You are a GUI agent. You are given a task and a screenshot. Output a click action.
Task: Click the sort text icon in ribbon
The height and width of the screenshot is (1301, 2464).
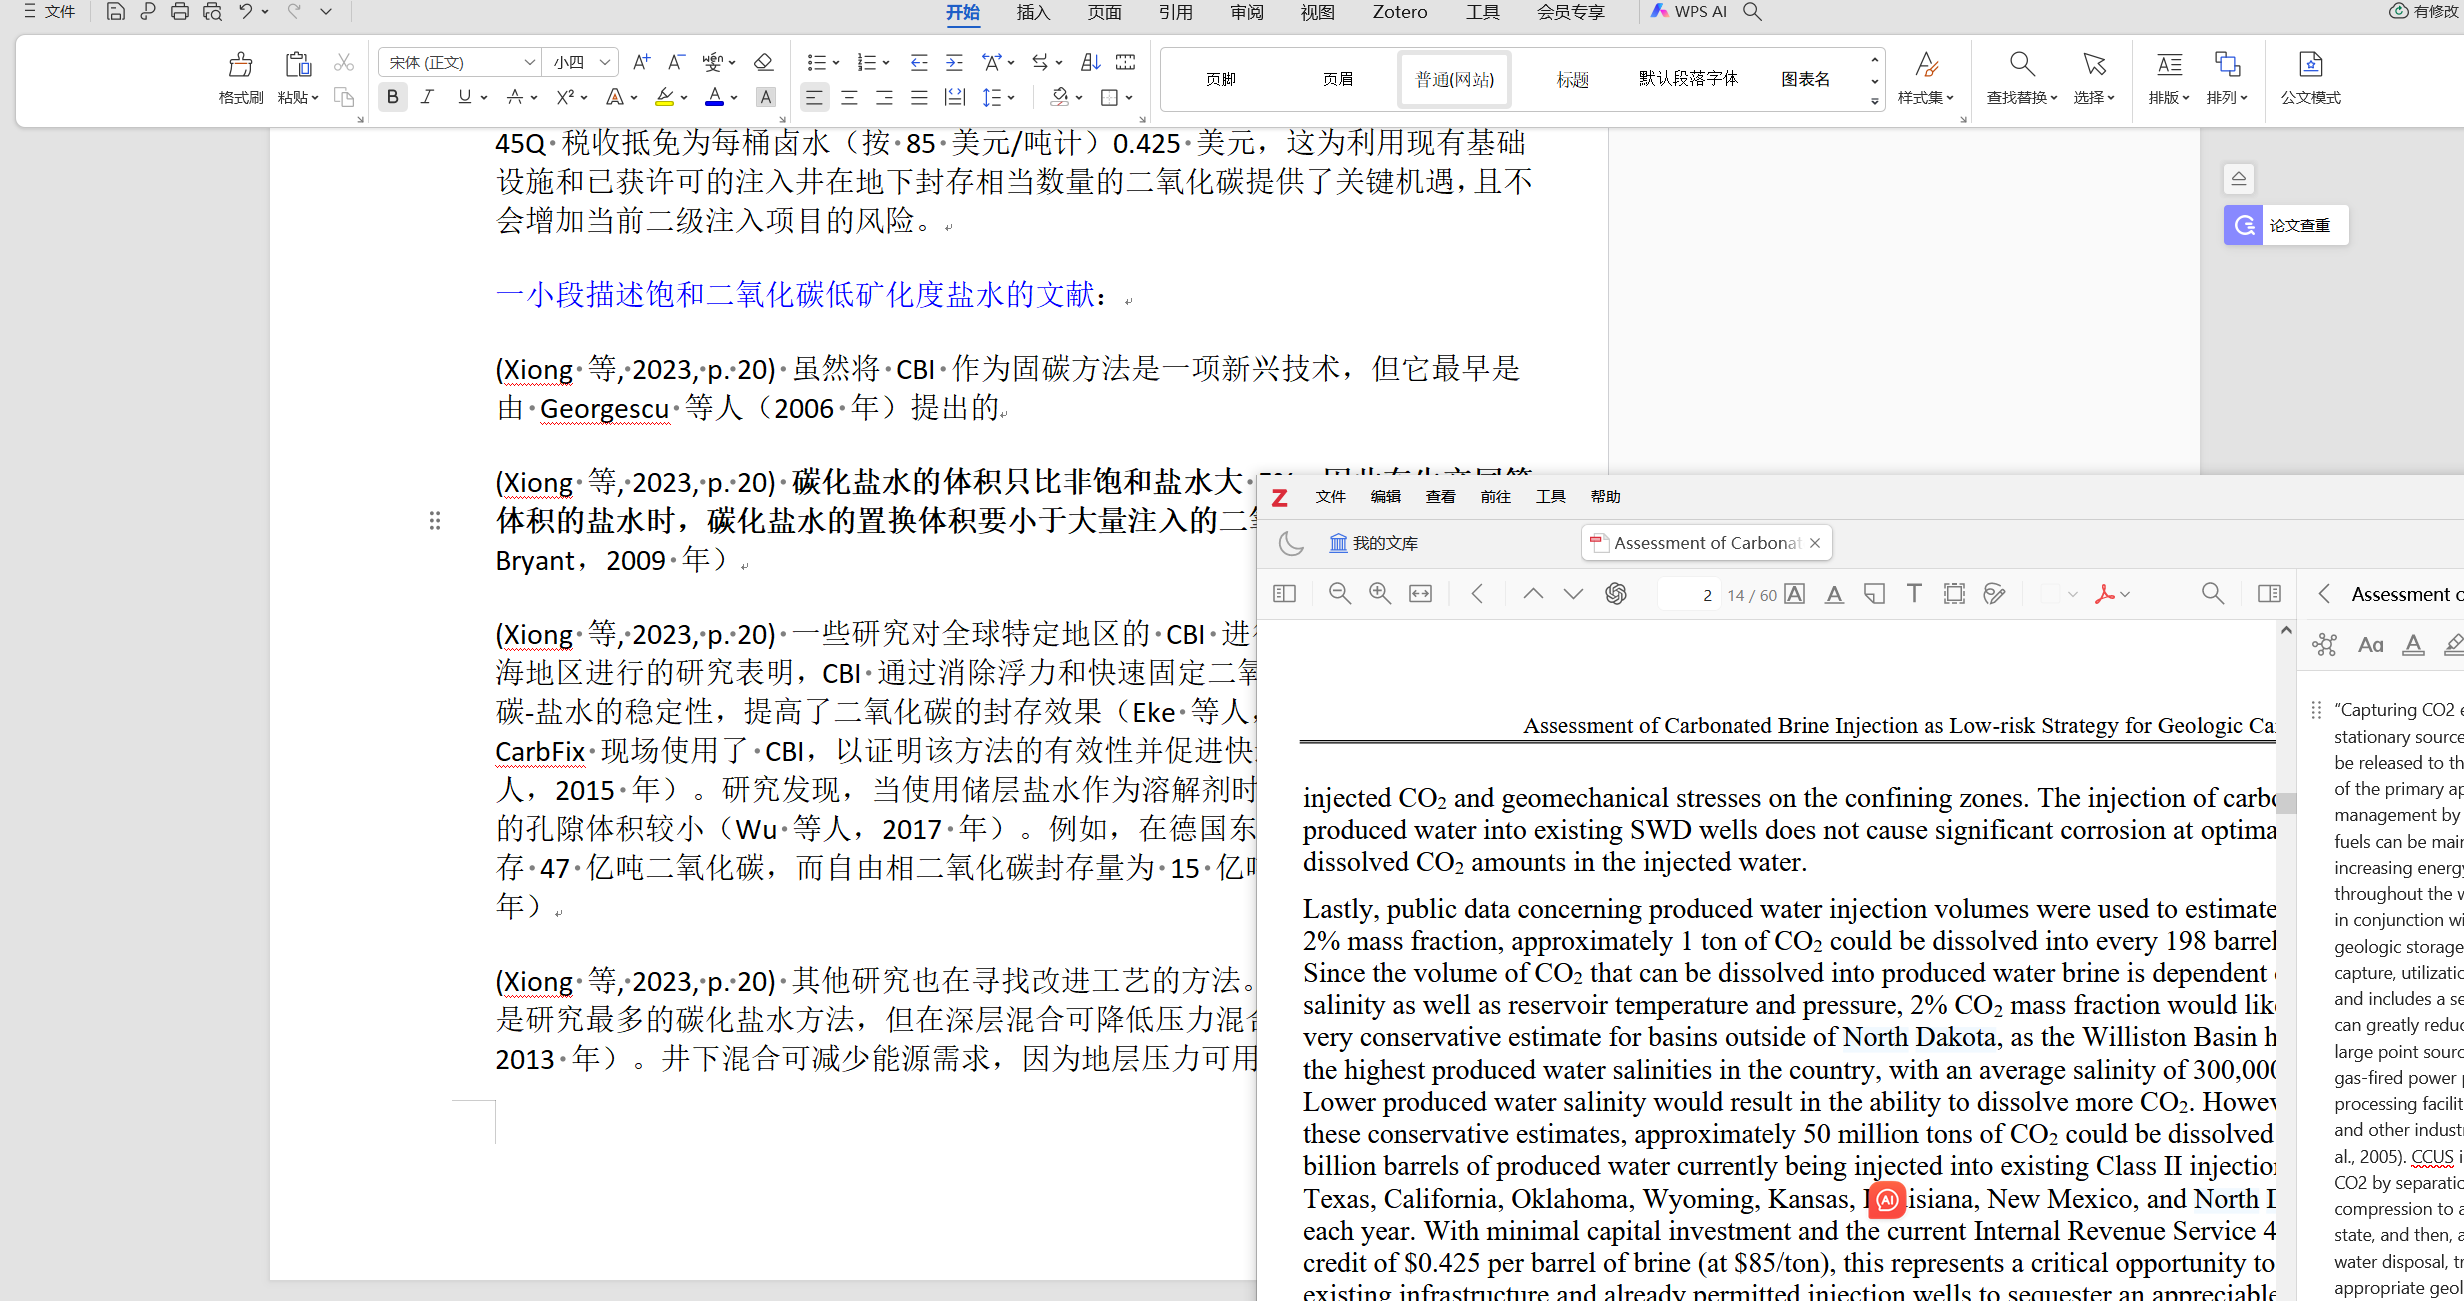coord(1091,62)
